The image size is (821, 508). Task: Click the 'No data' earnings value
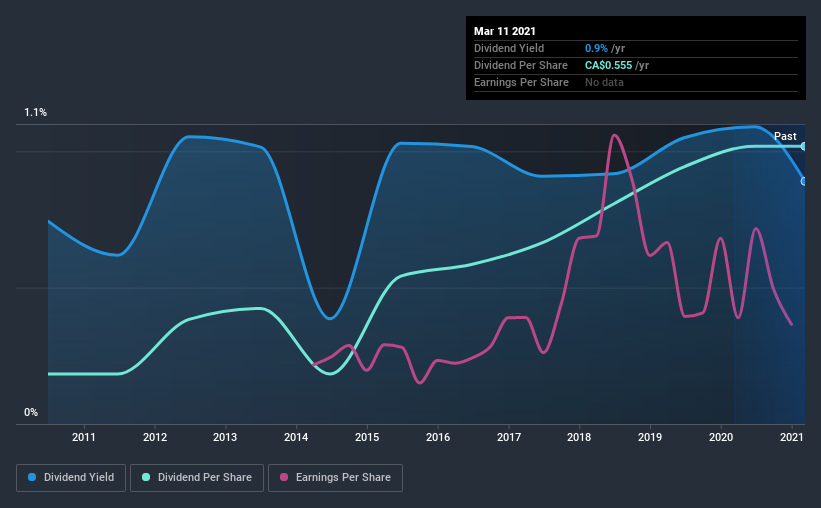(x=604, y=82)
